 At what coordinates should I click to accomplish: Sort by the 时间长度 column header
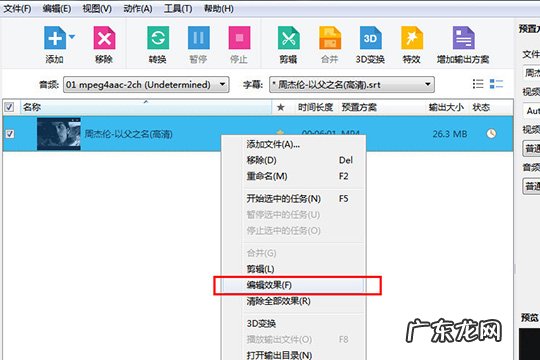tap(315, 107)
